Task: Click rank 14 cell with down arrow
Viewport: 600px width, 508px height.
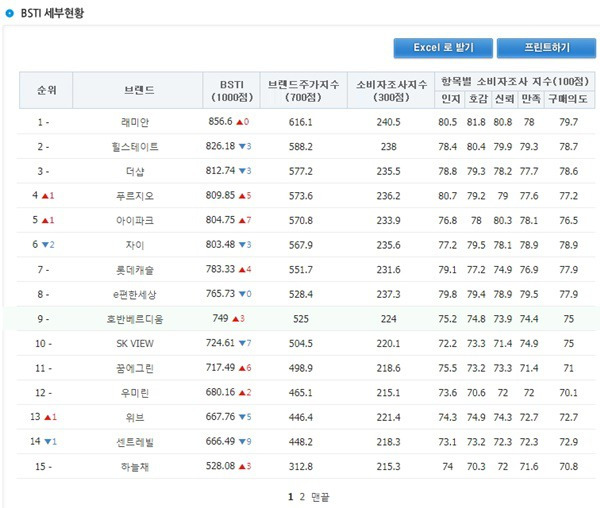Action: [43, 441]
